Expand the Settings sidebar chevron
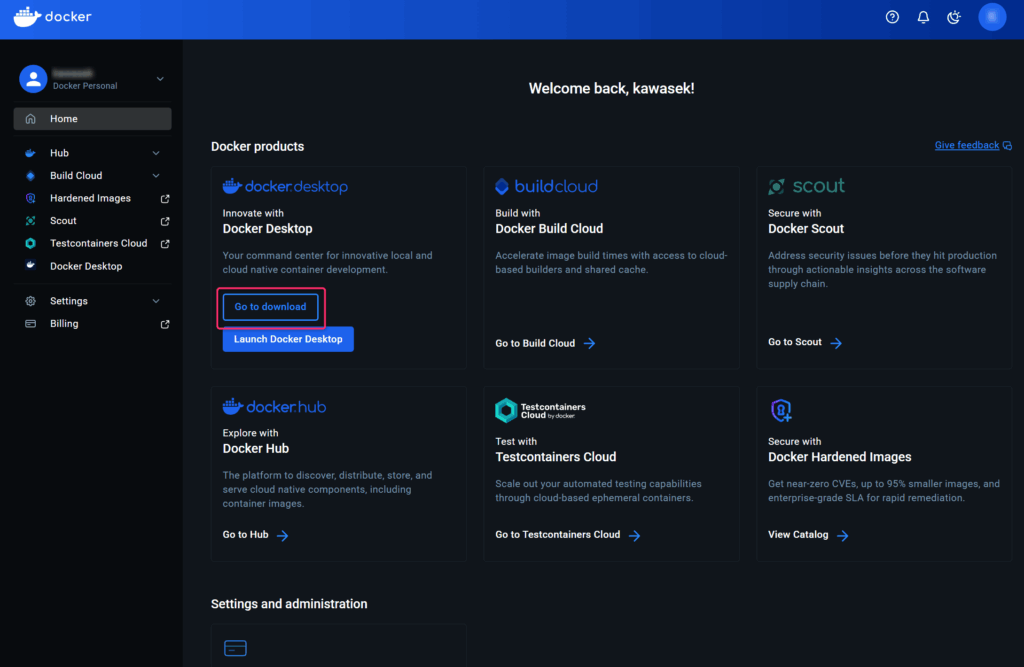The image size is (1024, 667). click(156, 301)
